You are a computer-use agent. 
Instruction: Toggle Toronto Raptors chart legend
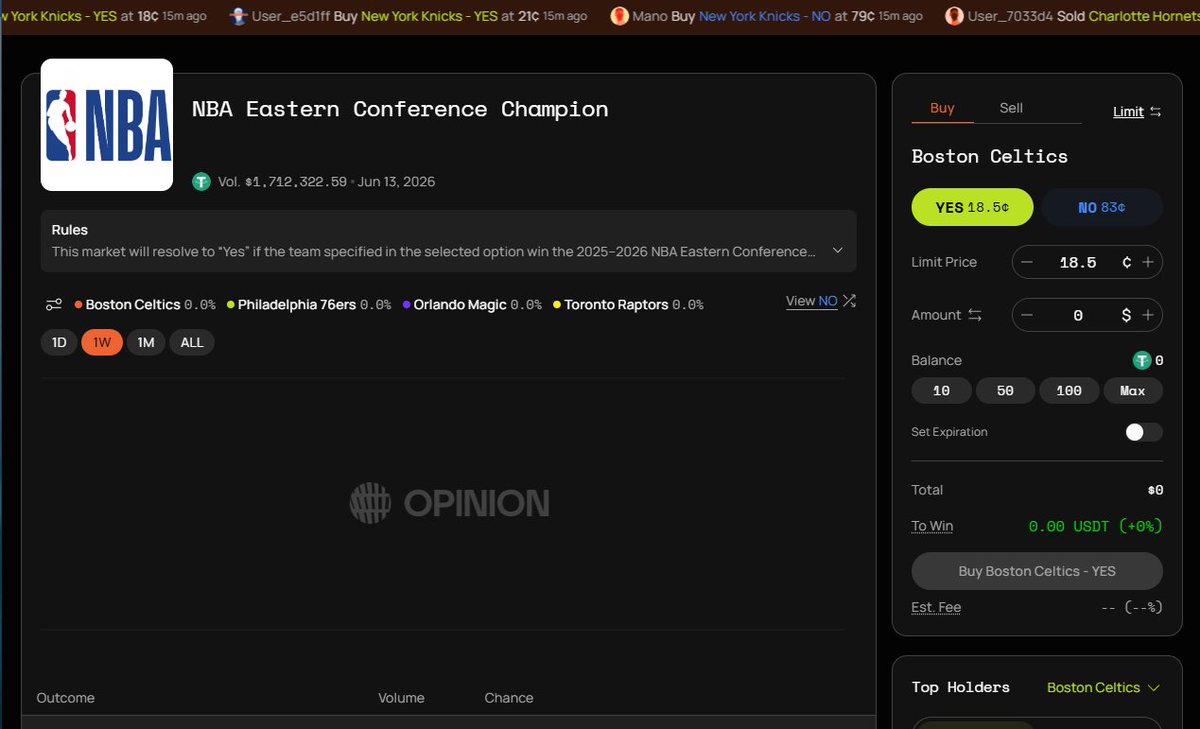628,305
